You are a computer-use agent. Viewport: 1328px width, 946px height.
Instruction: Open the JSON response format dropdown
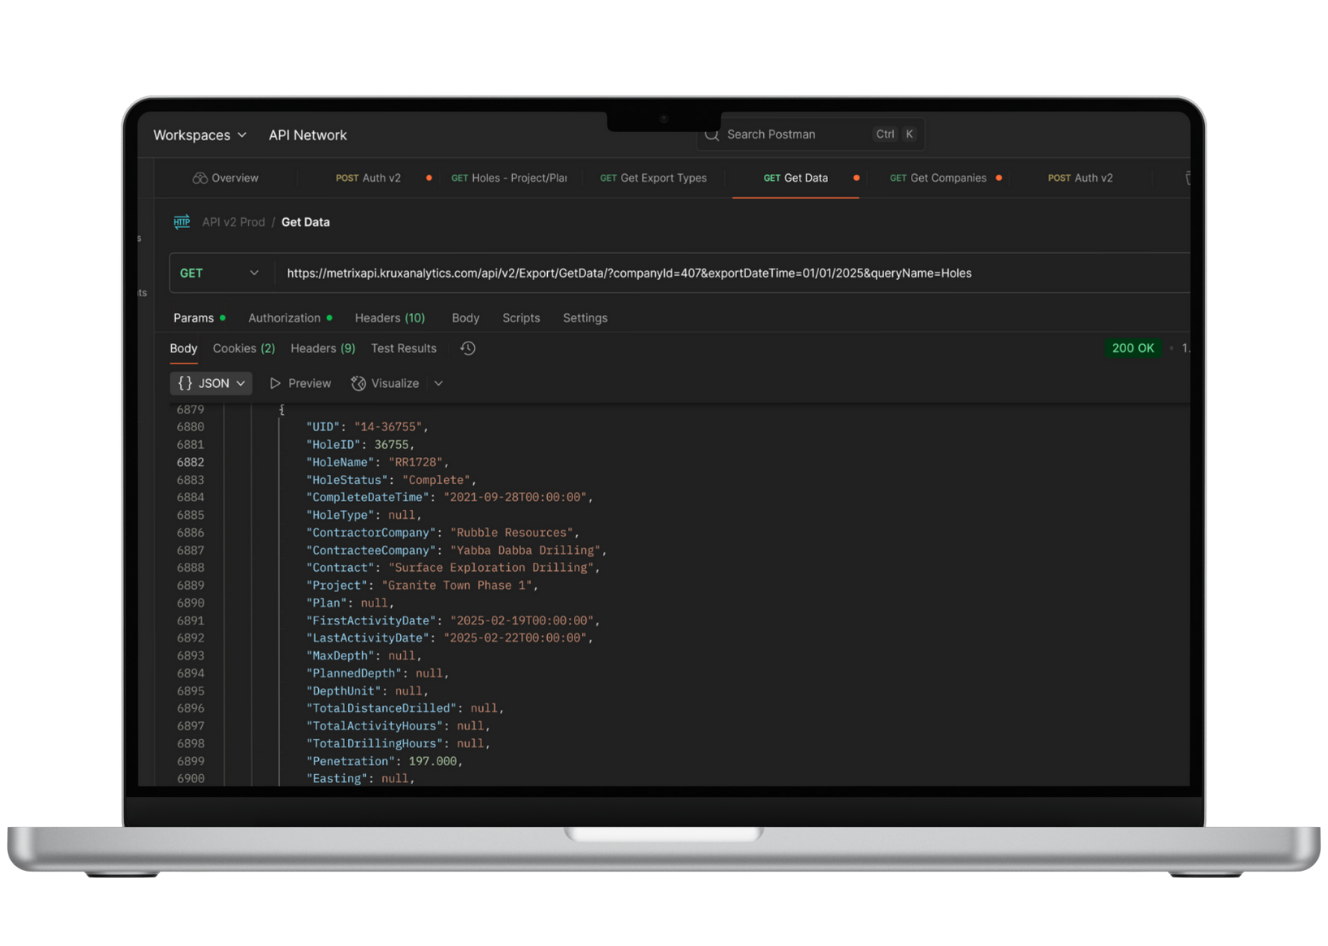pos(238,383)
